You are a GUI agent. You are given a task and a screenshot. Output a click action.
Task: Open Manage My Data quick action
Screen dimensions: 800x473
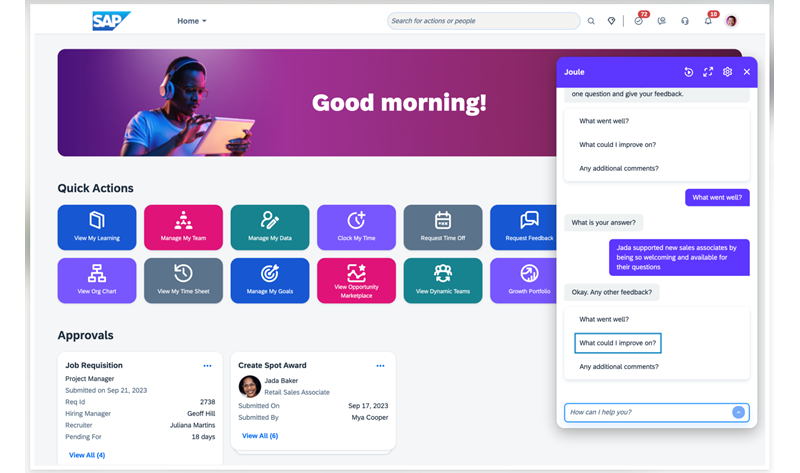(270, 228)
